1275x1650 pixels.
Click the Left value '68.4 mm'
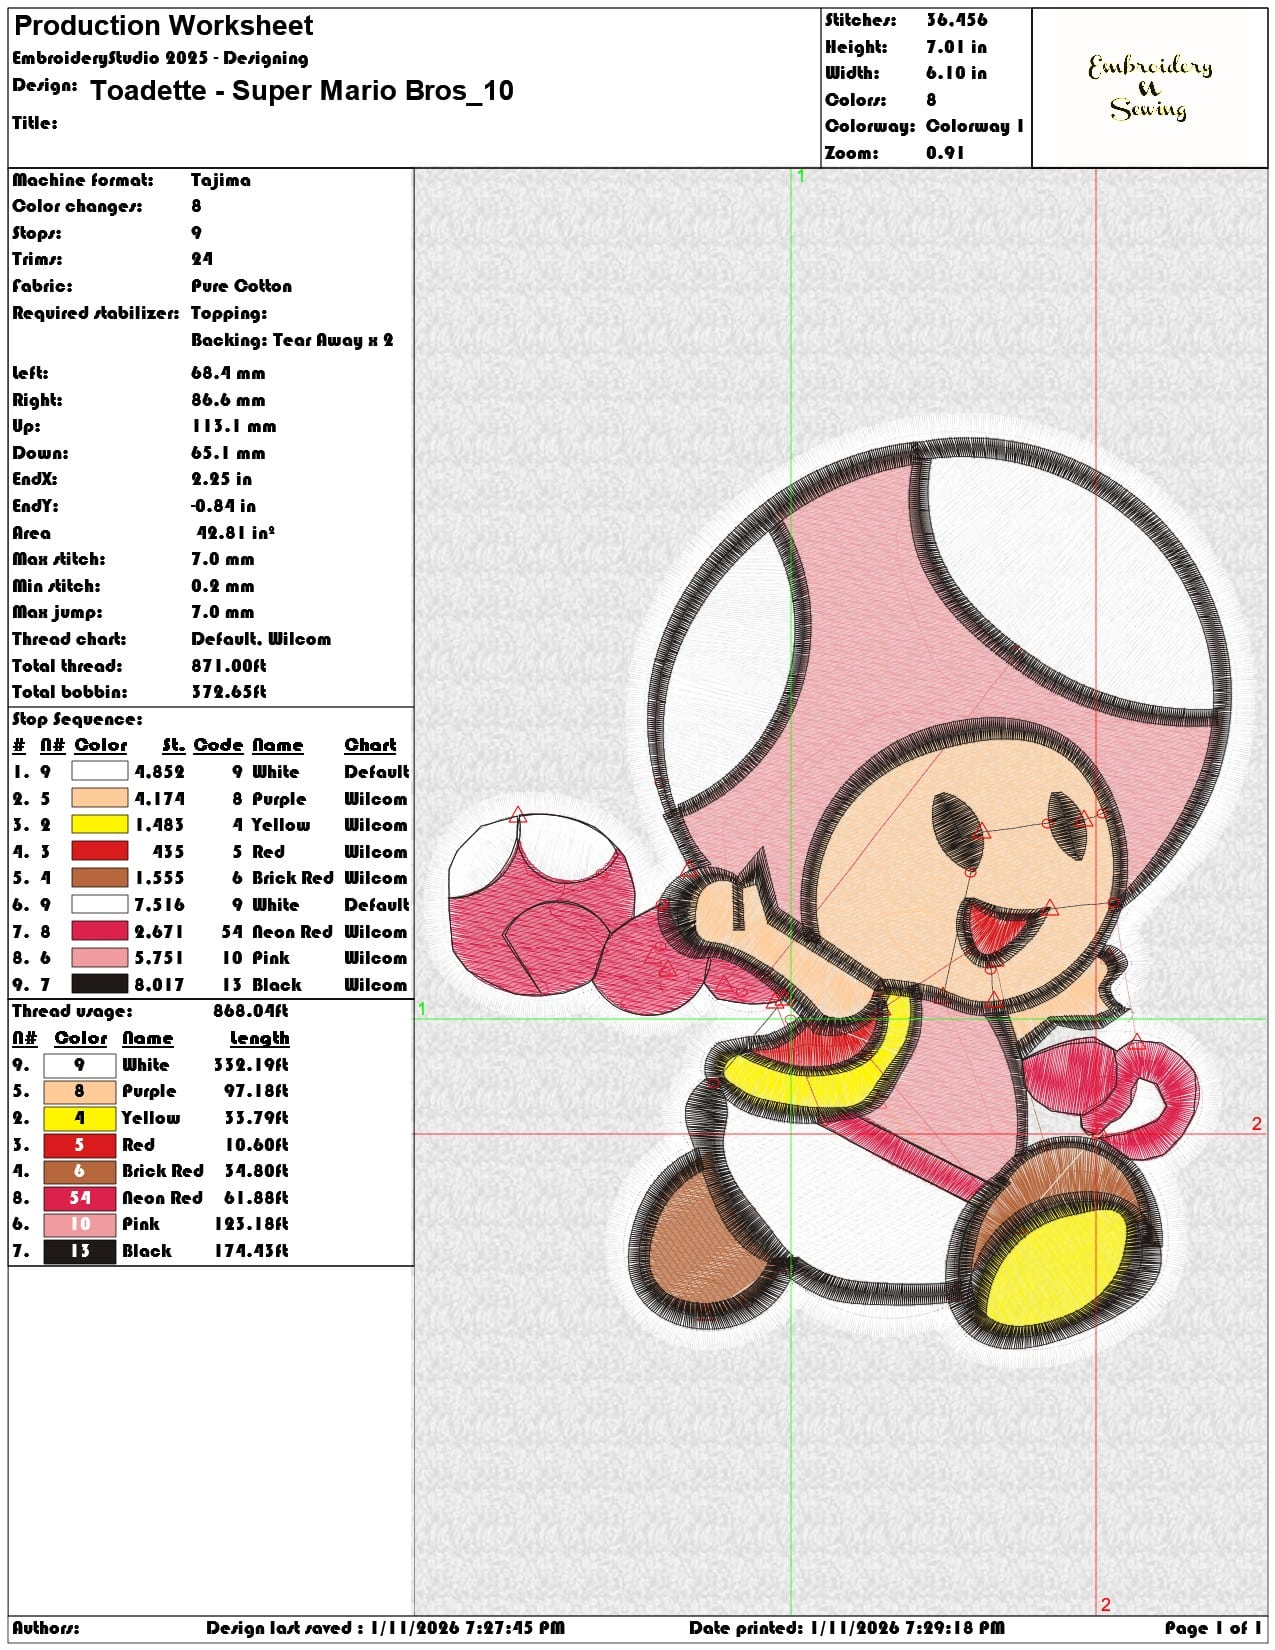coord(228,373)
